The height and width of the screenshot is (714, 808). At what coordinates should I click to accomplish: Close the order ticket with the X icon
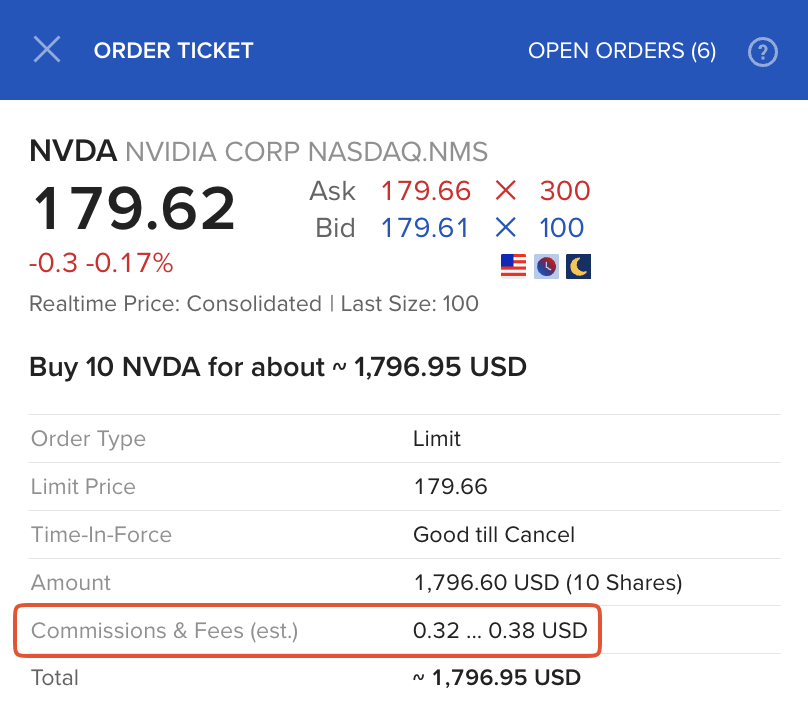[x=47, y=50]
